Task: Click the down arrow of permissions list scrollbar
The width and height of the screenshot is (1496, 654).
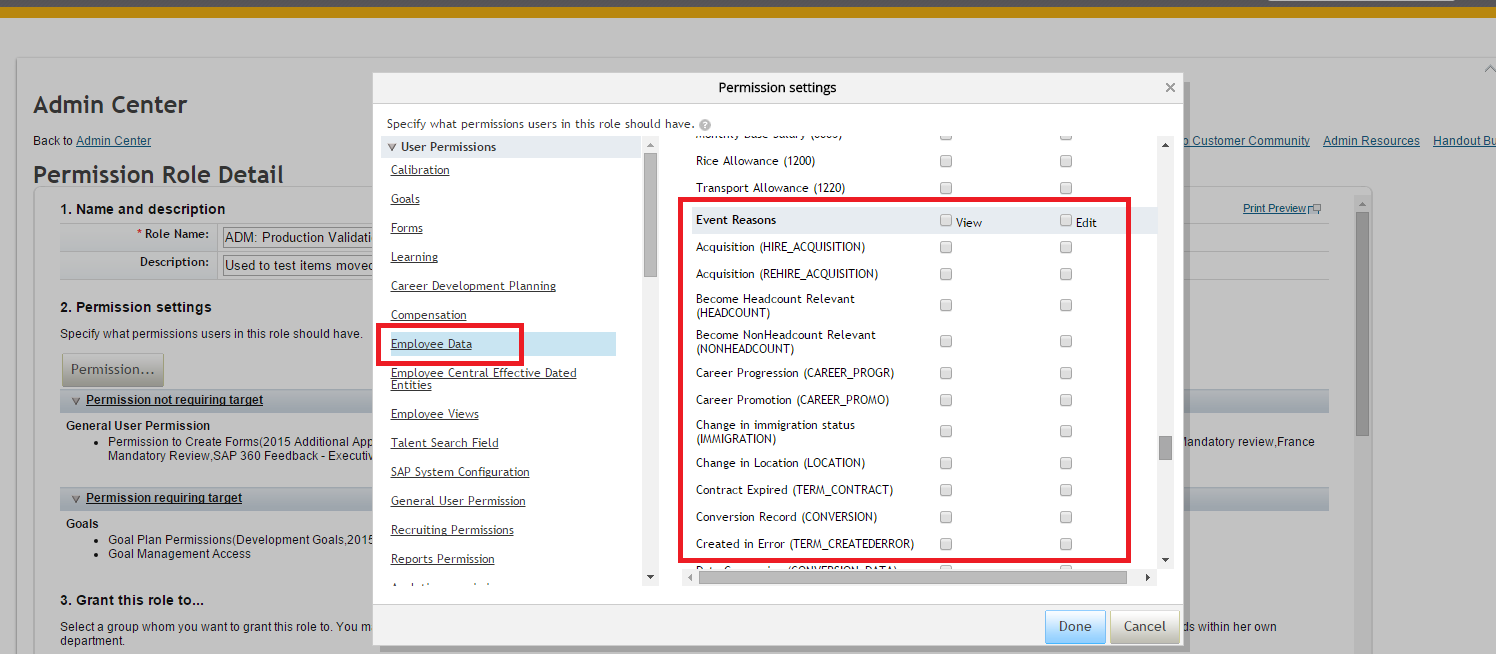Action: point(1165,560)
